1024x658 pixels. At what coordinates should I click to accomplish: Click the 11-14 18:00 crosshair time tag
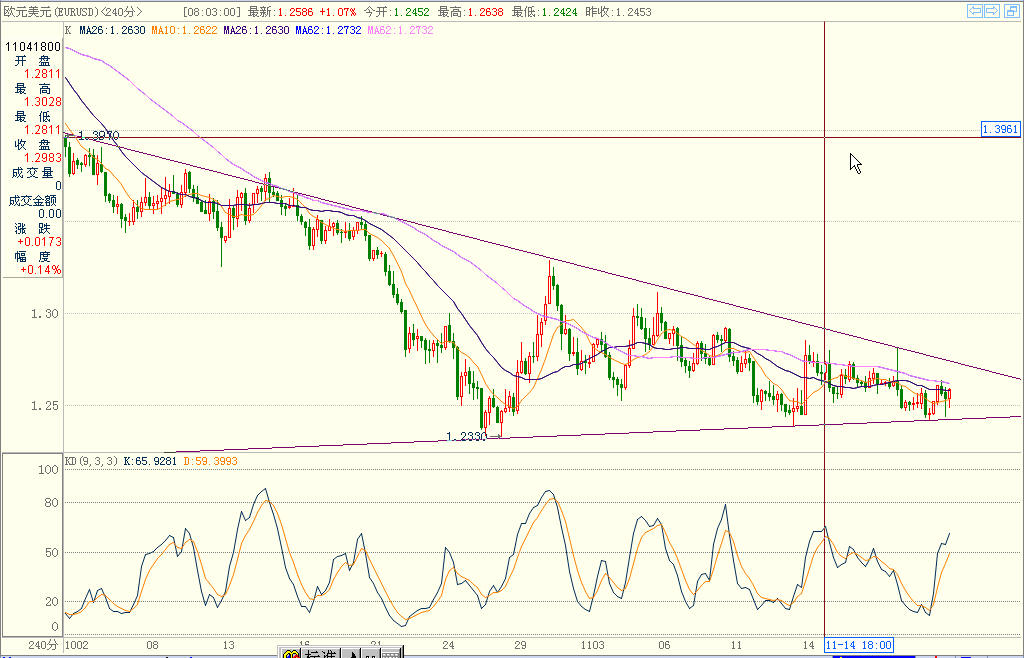pos(858,645)
